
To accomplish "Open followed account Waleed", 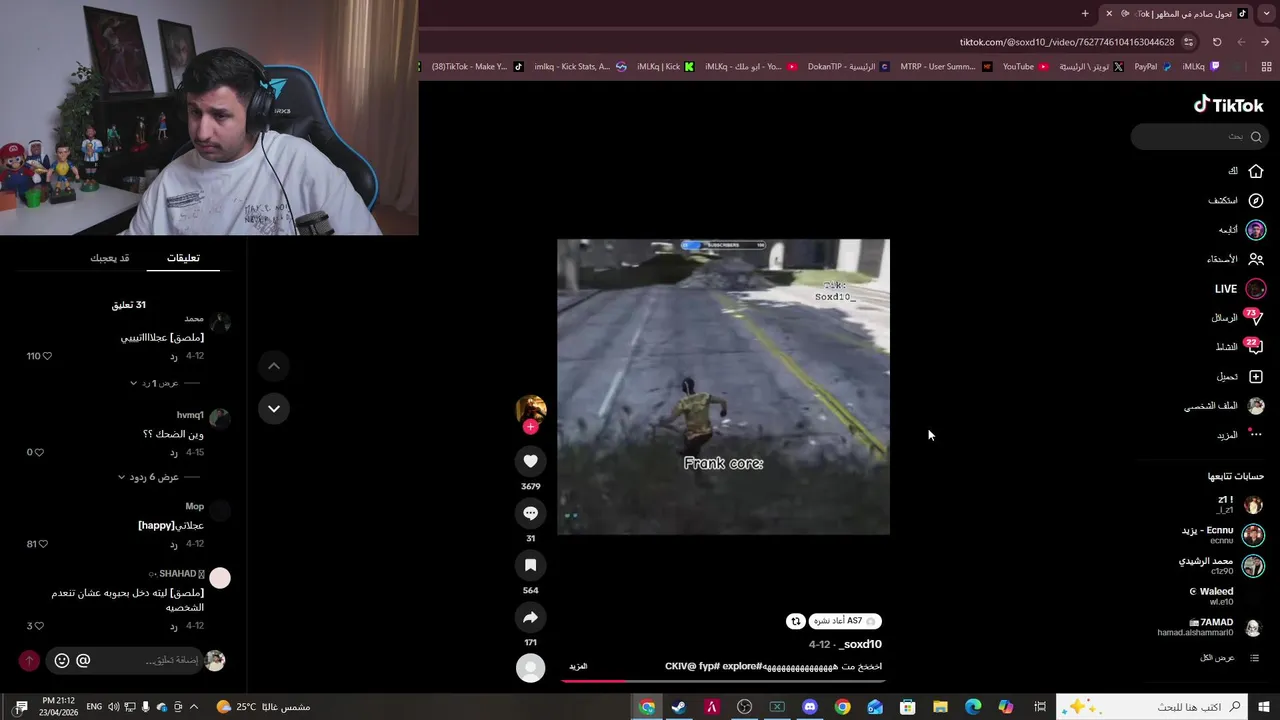I will coord(1226,597).
